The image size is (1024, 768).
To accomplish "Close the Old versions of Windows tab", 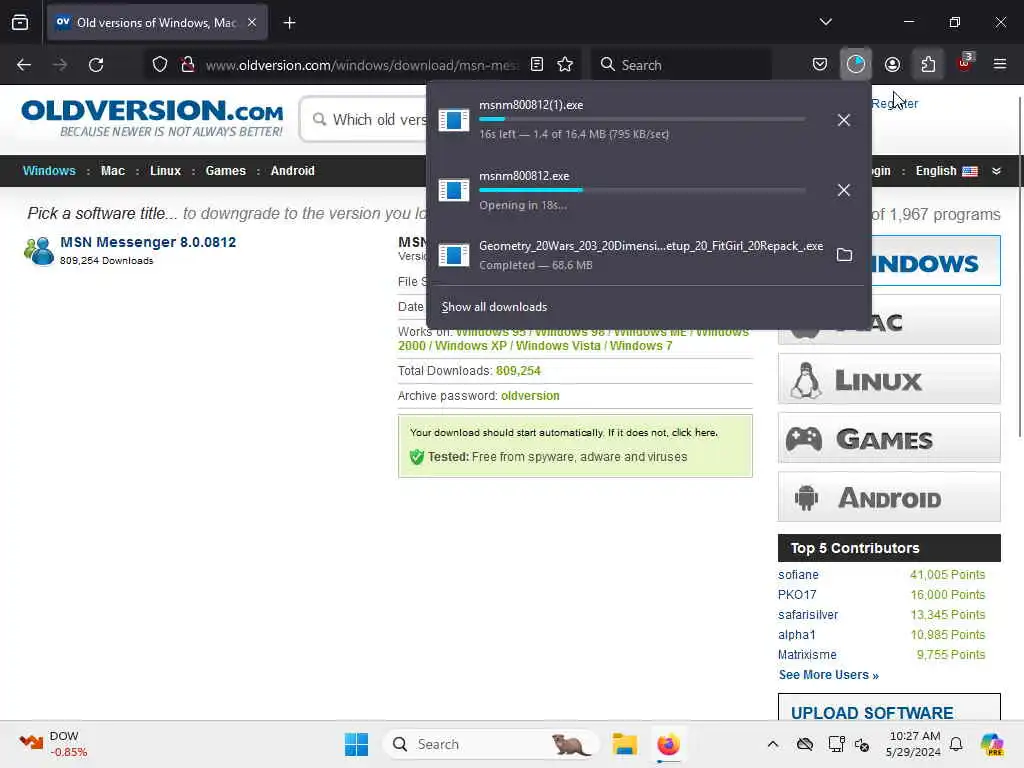I will click(252, 23).
